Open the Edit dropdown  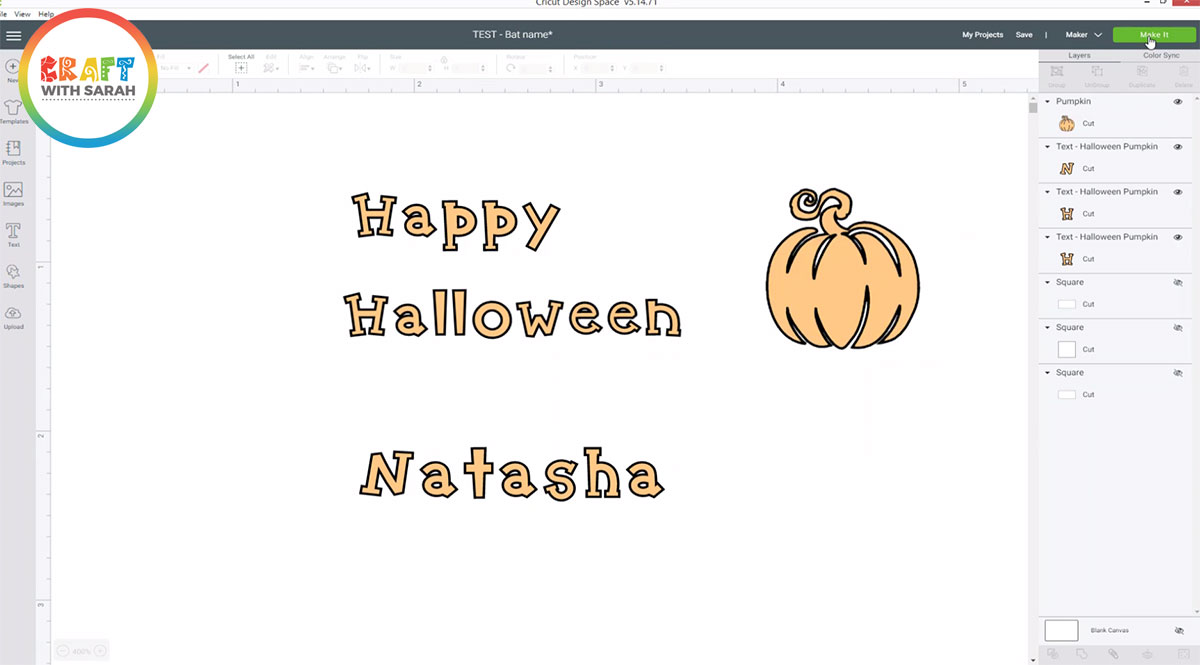(271, 68)
